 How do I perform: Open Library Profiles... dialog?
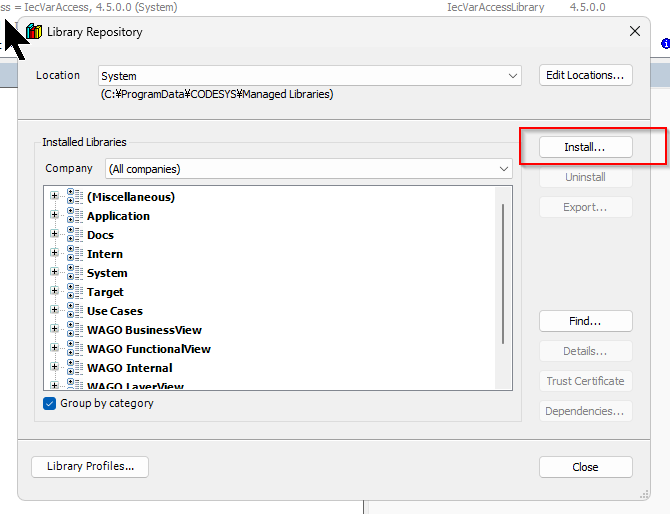point(90,467)
